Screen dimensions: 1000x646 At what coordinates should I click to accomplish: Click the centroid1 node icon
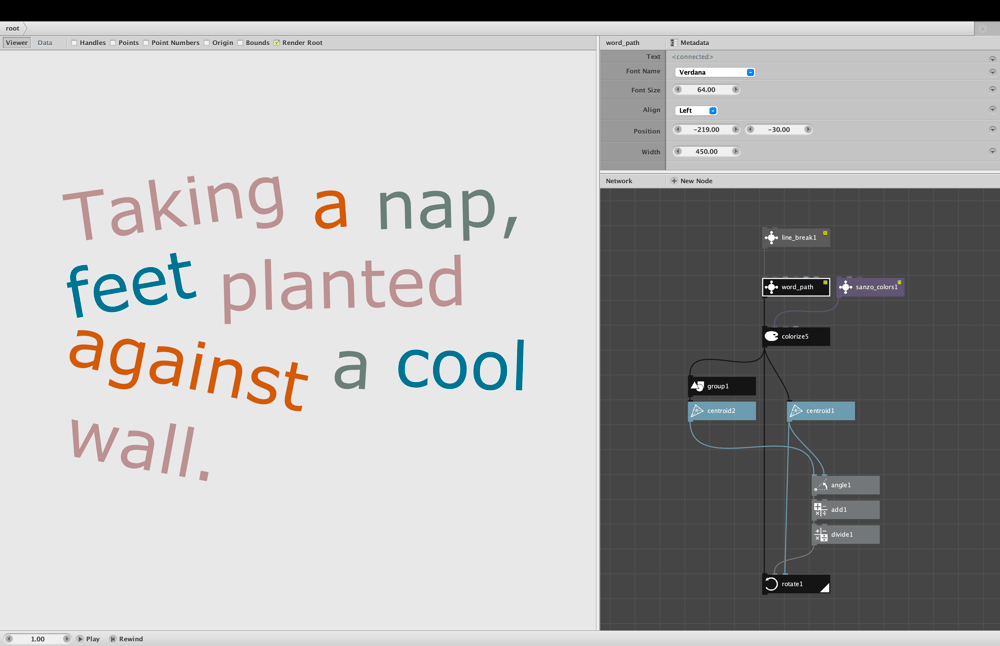[796, 411]
